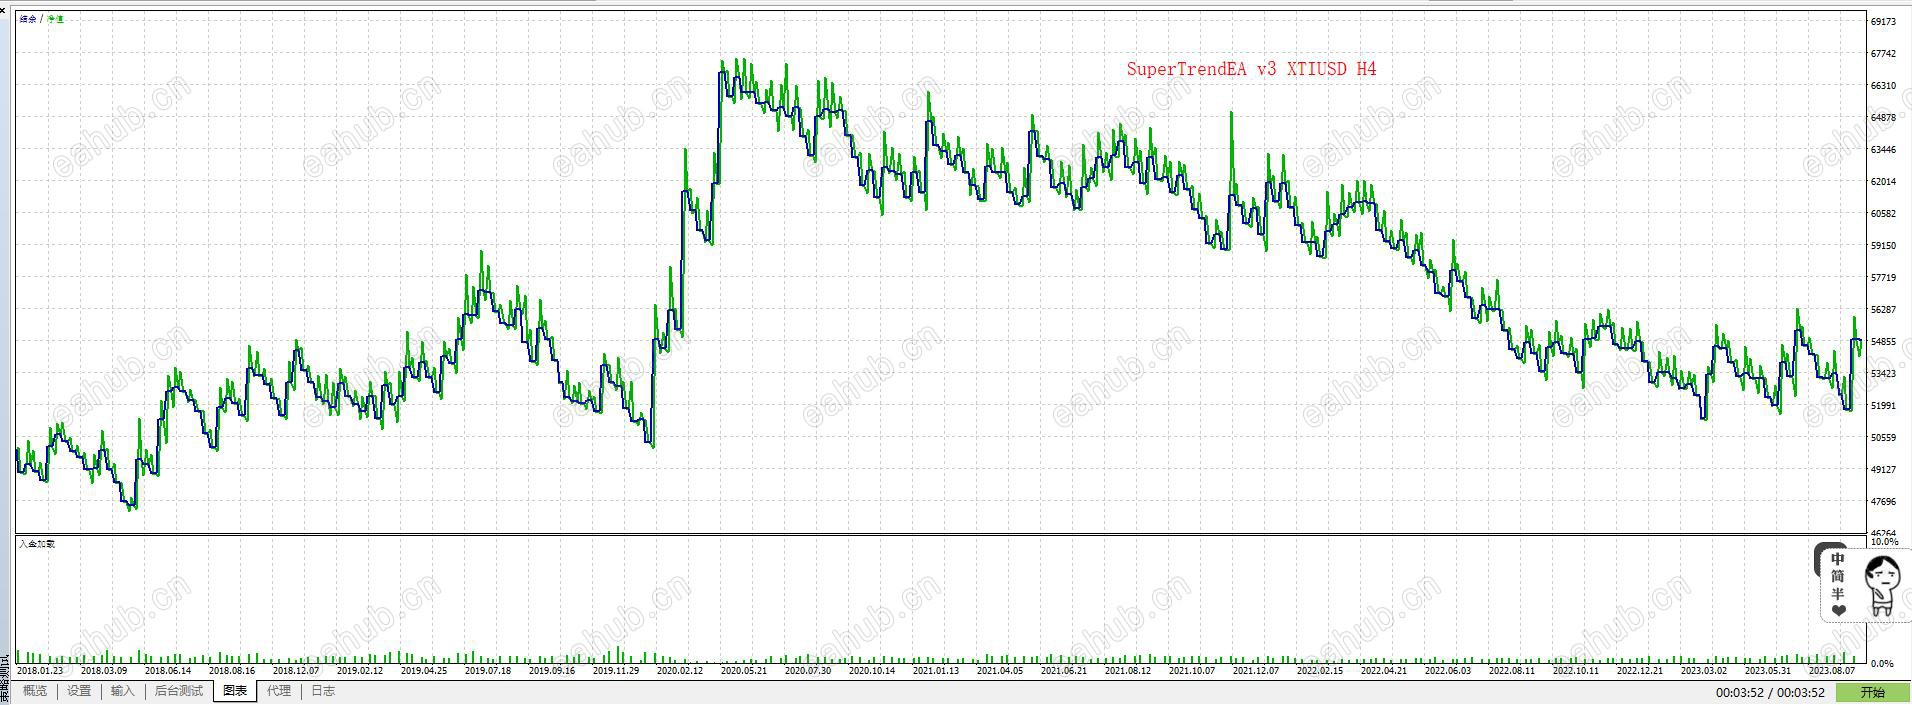This screenshot has width=1912, height=705.
Task: Click the heart icon on input method bar
Action: [1838, 610]
